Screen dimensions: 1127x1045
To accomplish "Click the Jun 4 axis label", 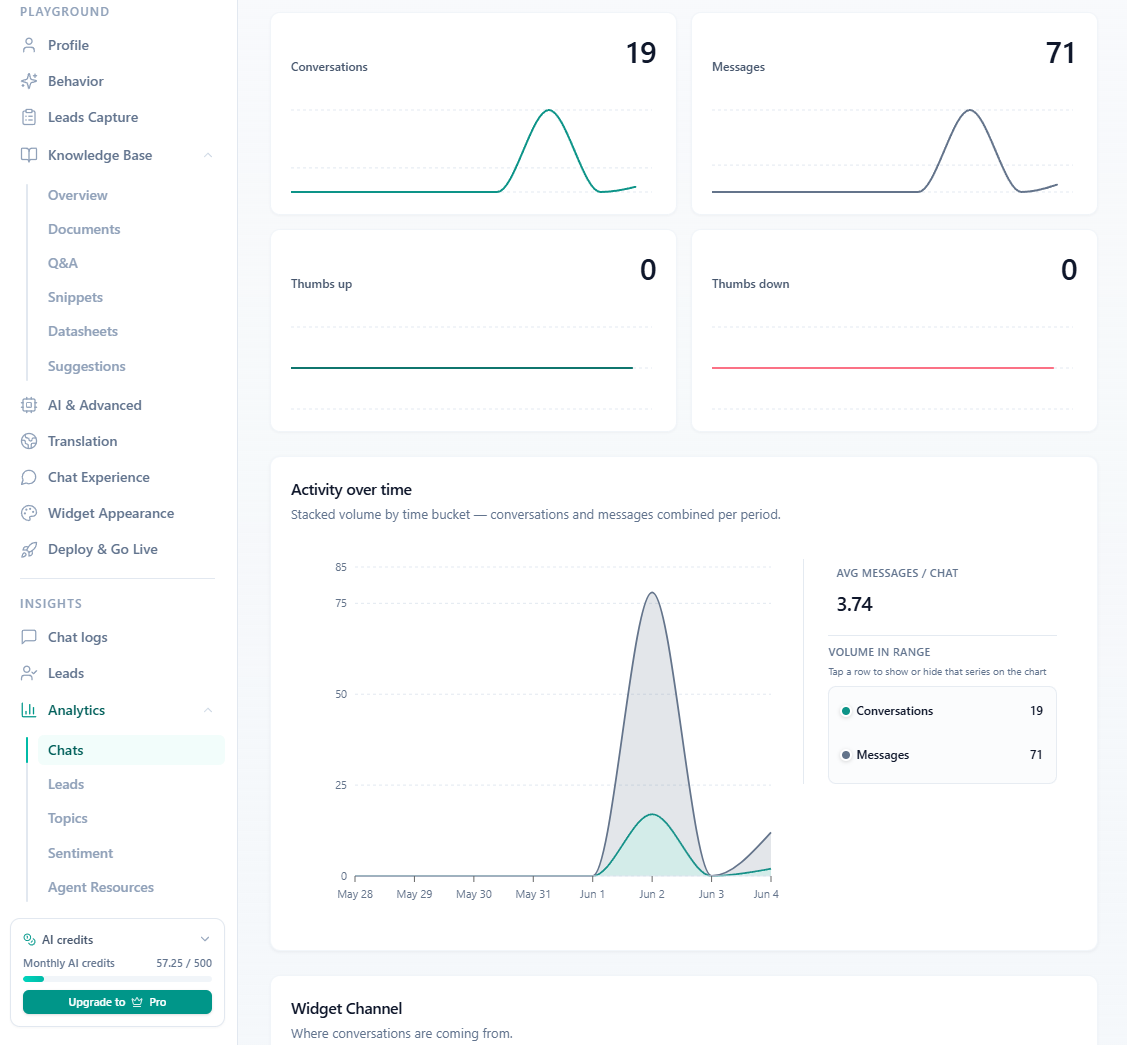I will [x=765, y=894].
